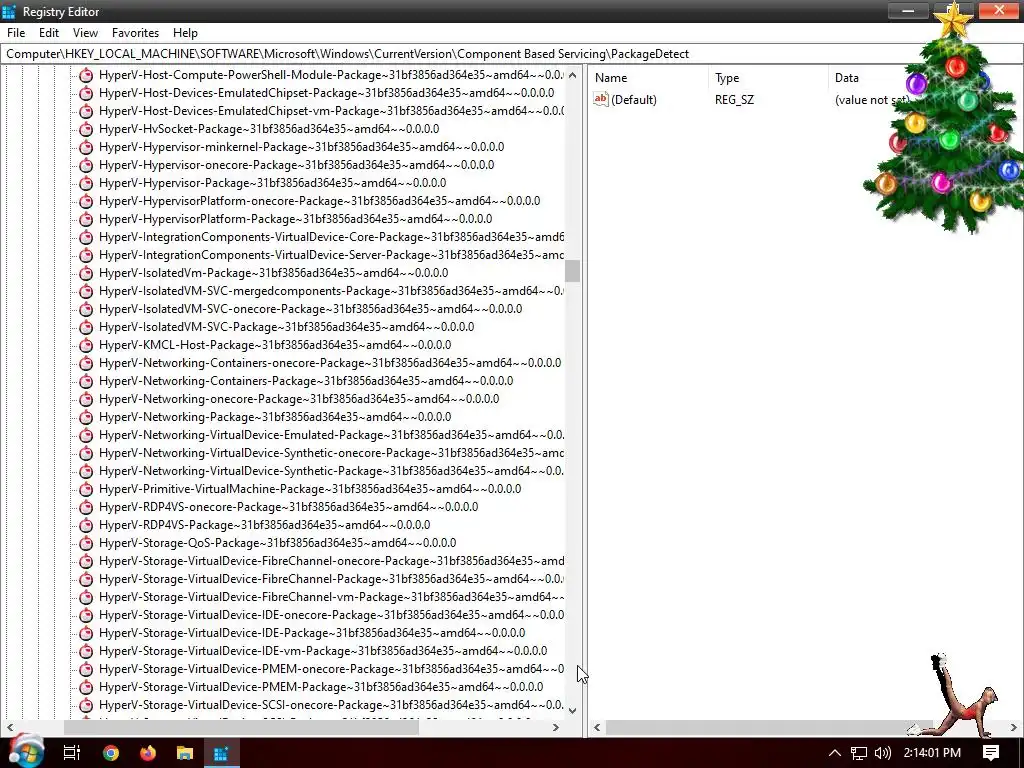The height and width of the screenshot is (768, 1024).
Task: Select HyperV-Storage-VirtualDevice-FibreChannel-Package key
Action: pos(331,579)
